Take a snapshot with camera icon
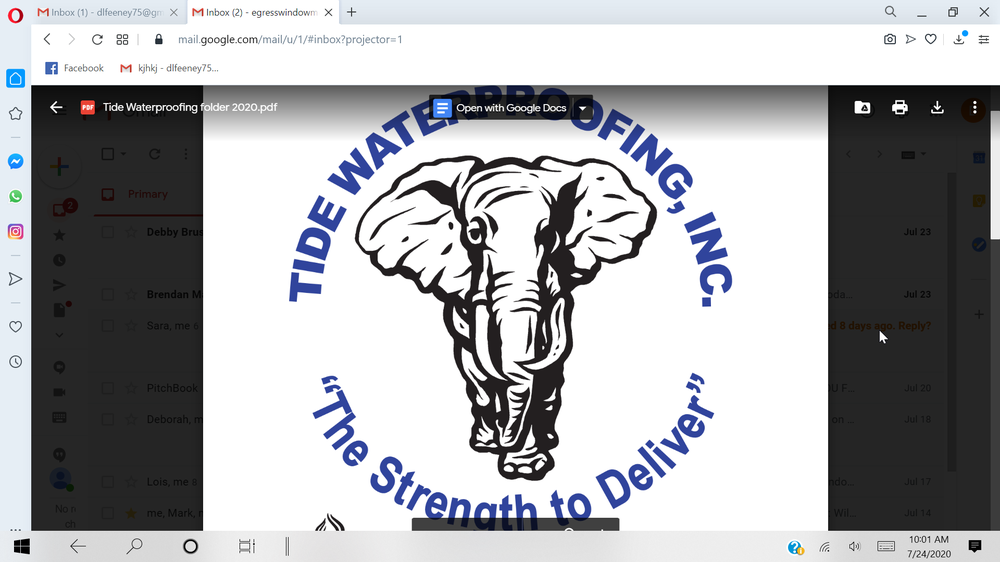The width and height of the screenshot is (1000, 562). pyautogui.click(x=890, y=40)
